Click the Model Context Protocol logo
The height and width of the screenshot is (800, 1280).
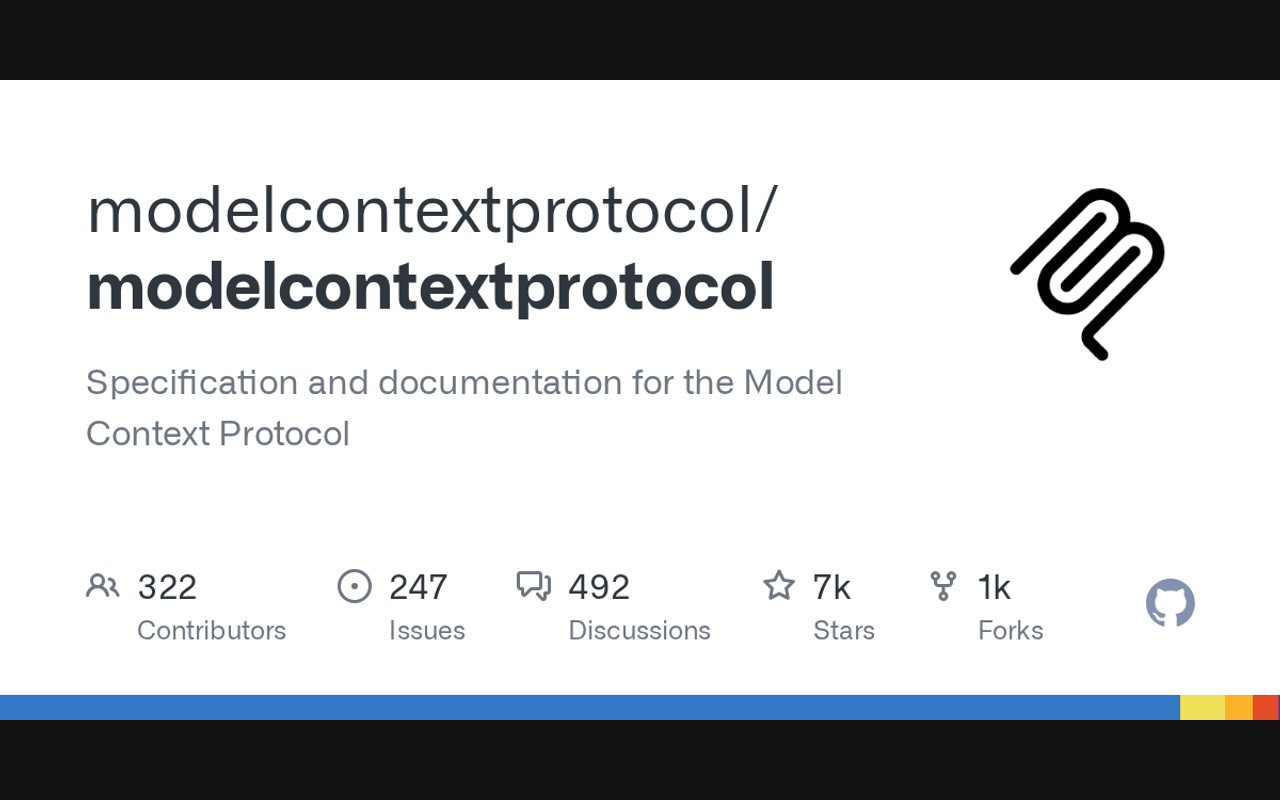1087,273
